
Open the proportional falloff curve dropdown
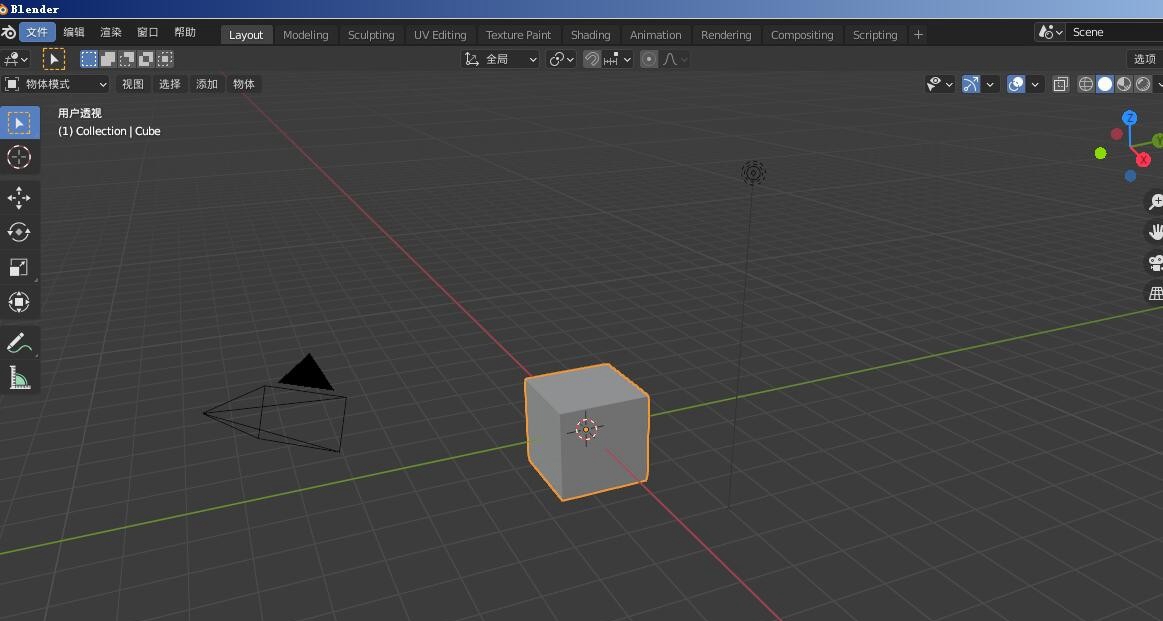(x=675, y=59)
